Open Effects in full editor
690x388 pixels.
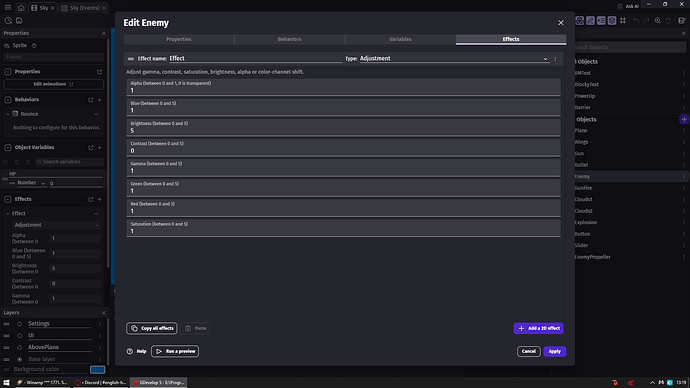click(91, 199)
